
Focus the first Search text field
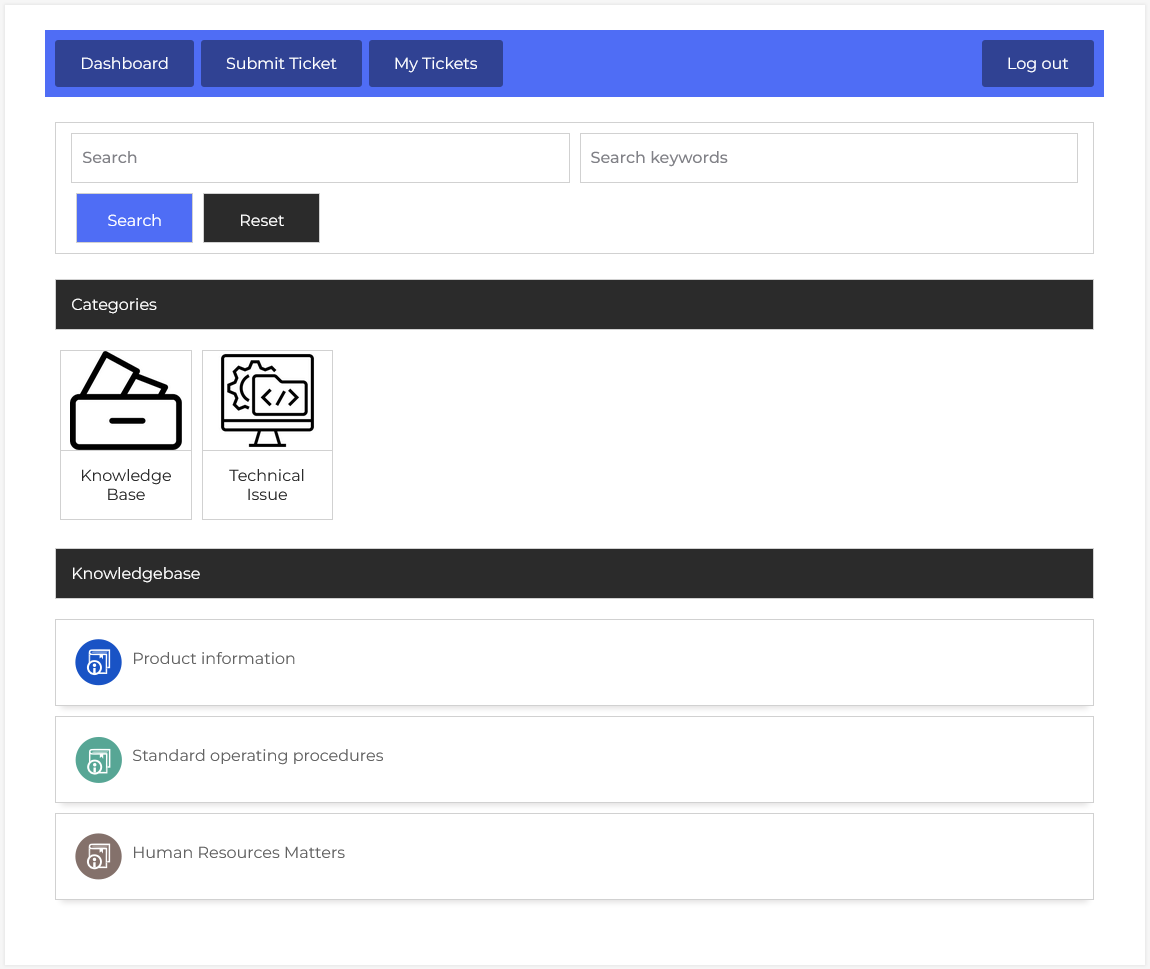[x=320, y=158]
